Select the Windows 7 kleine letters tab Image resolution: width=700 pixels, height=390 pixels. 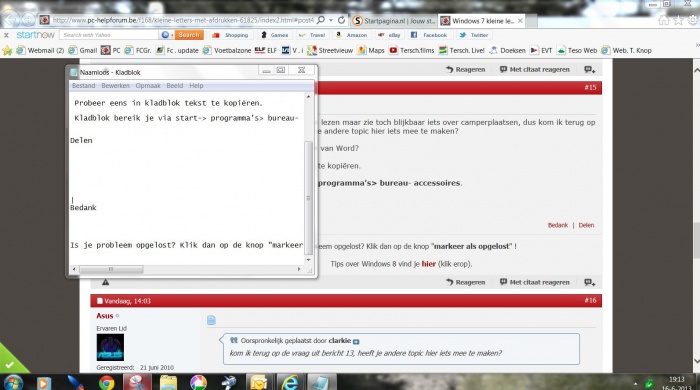pyautogui.click(x=478, y=21)
